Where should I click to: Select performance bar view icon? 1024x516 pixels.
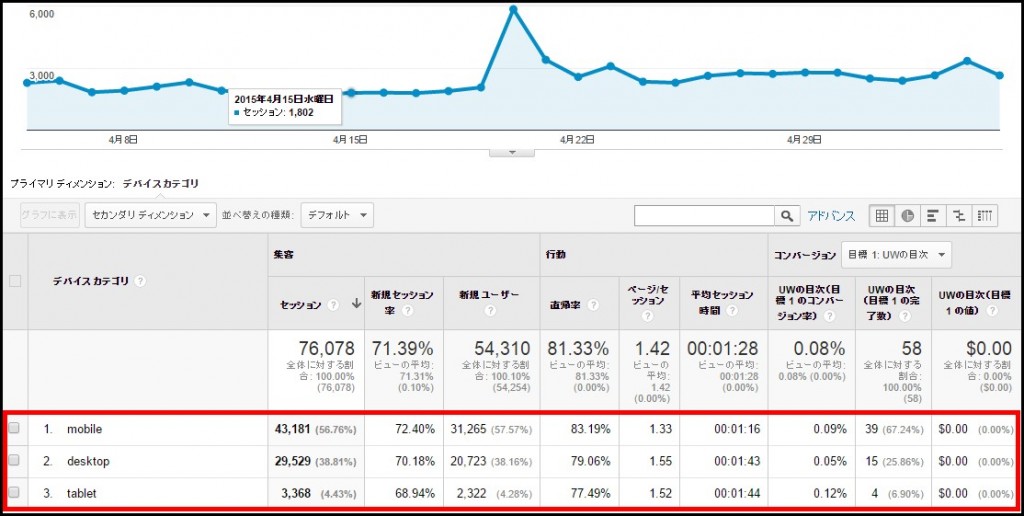933,216
